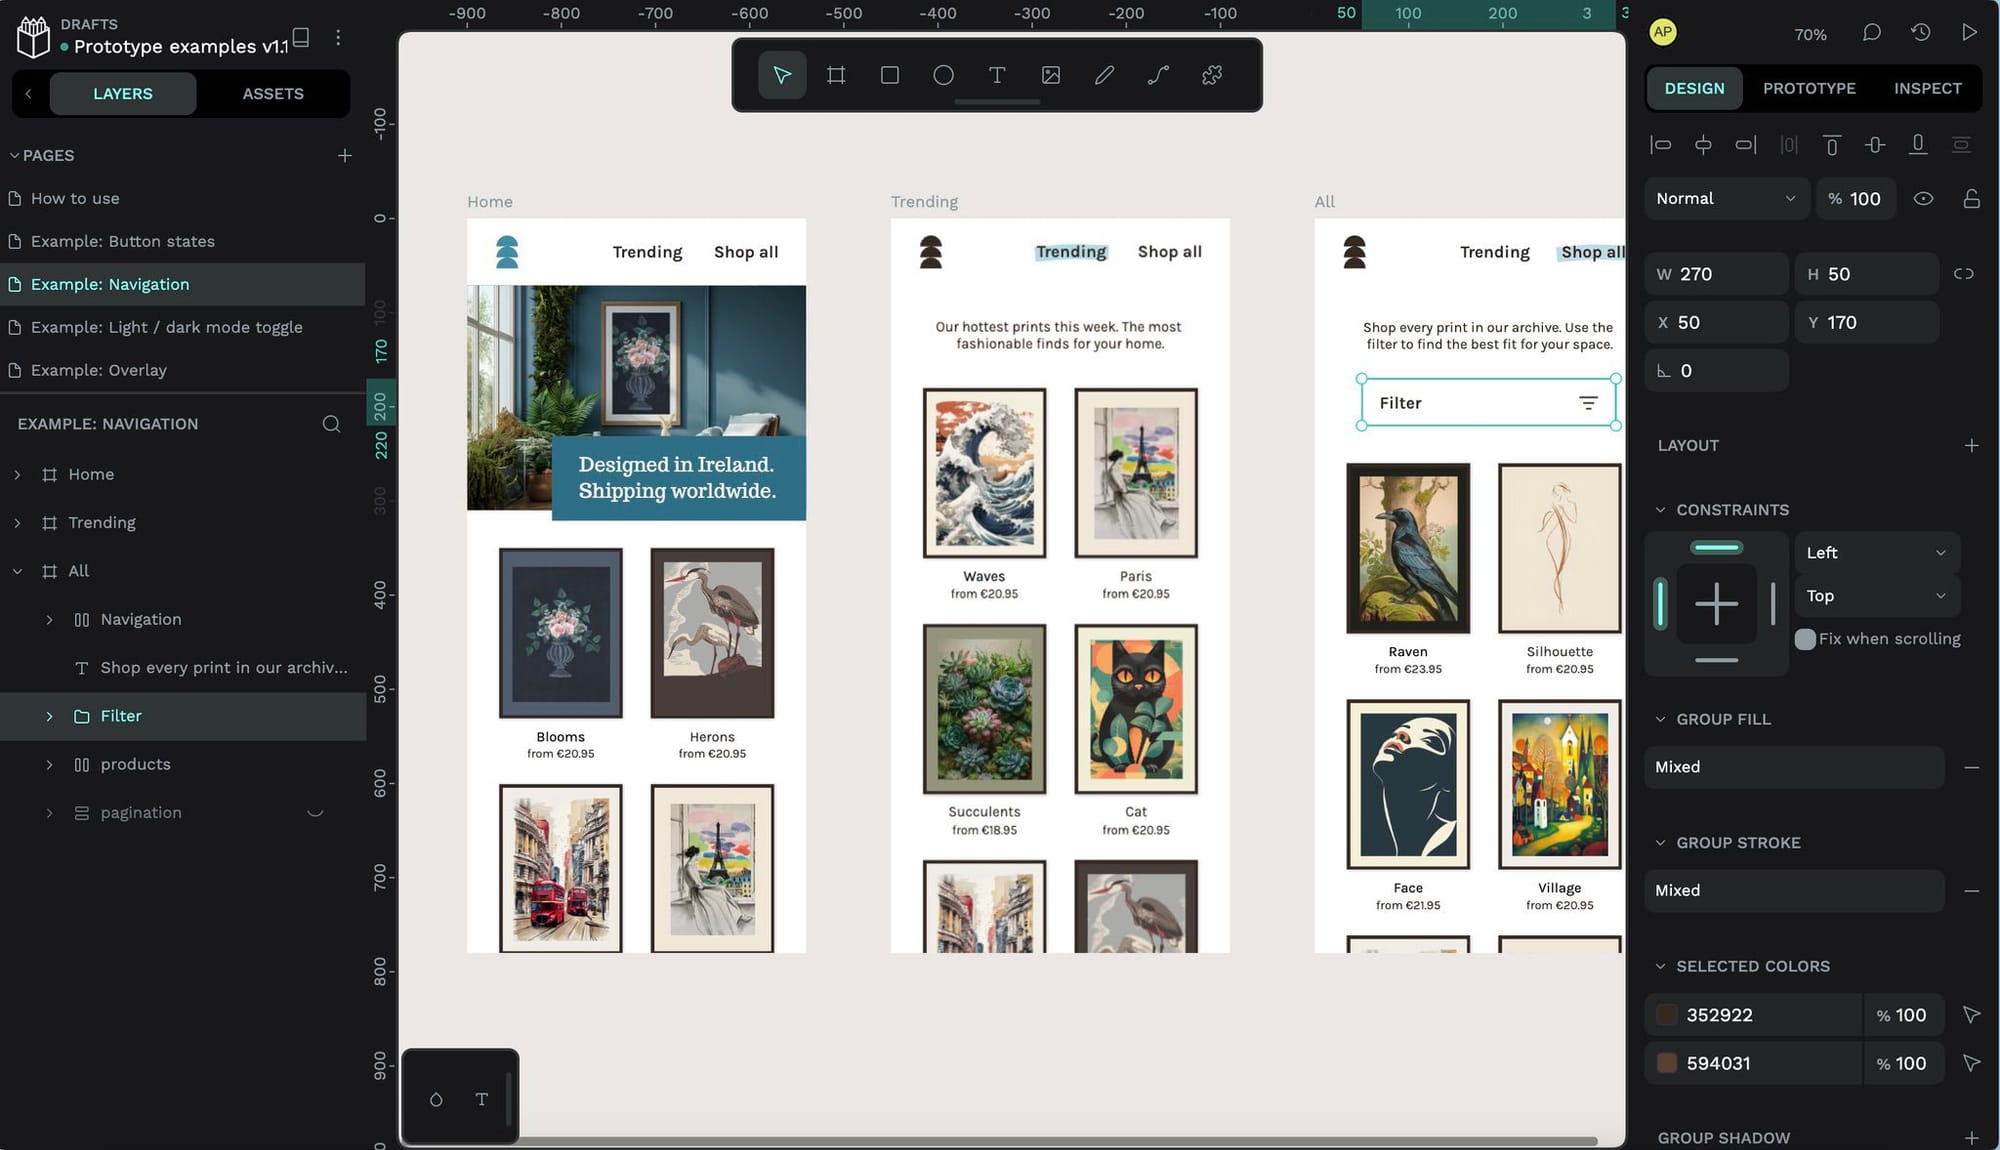Image resolution: width=2000 pixels, height=1150 pixels.
Task: Click the 594031 color swatch
Action: (x=1666, y=1064)
